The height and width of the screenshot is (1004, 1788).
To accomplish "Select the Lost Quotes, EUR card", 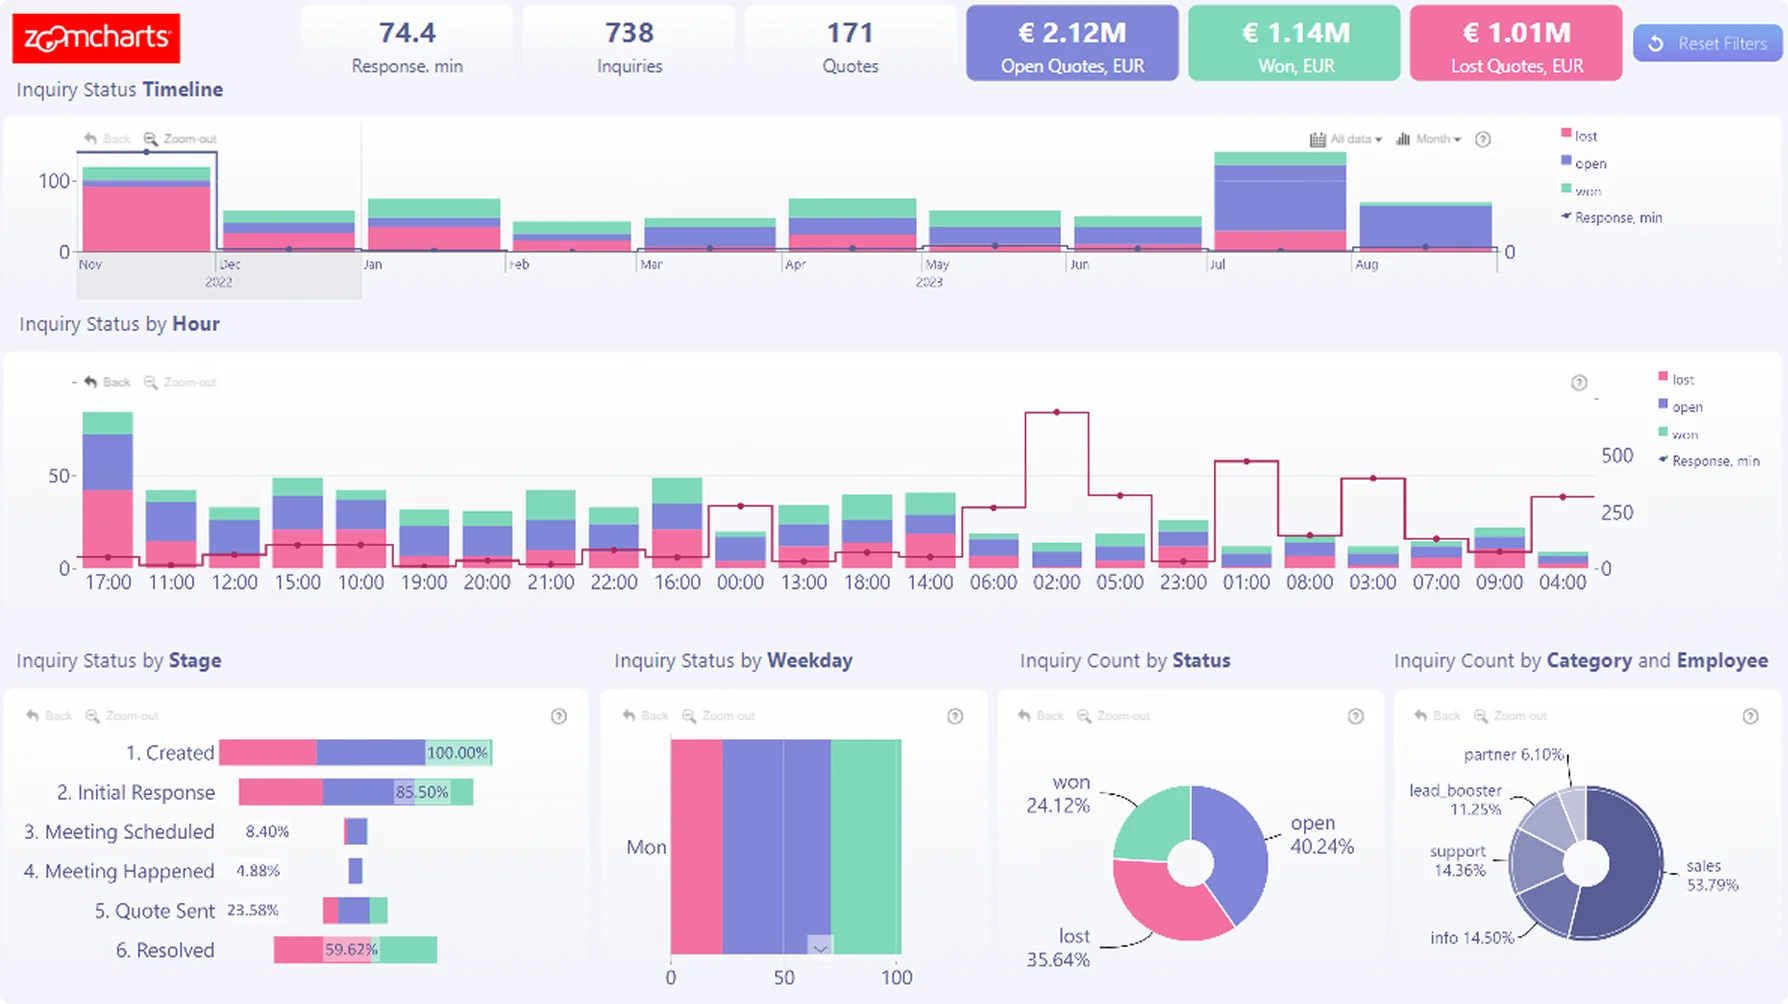I will tap(1516, 44).
